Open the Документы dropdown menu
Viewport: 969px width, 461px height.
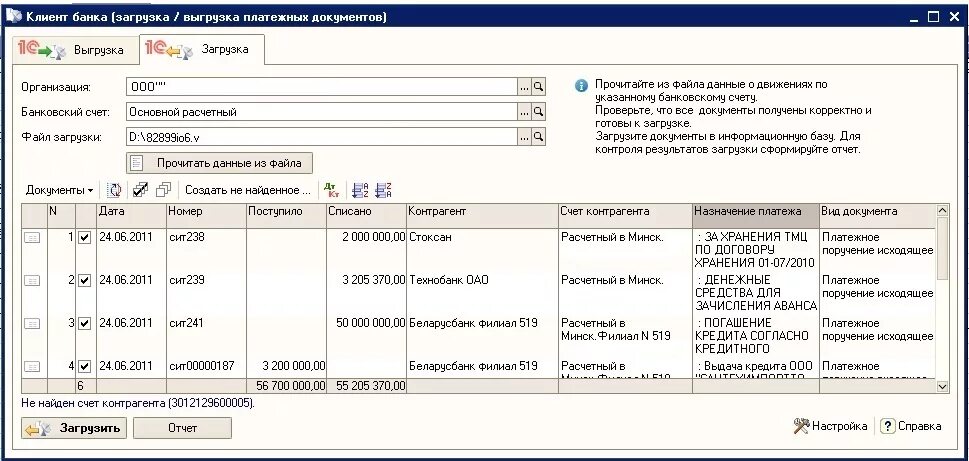tap(59, 190)
